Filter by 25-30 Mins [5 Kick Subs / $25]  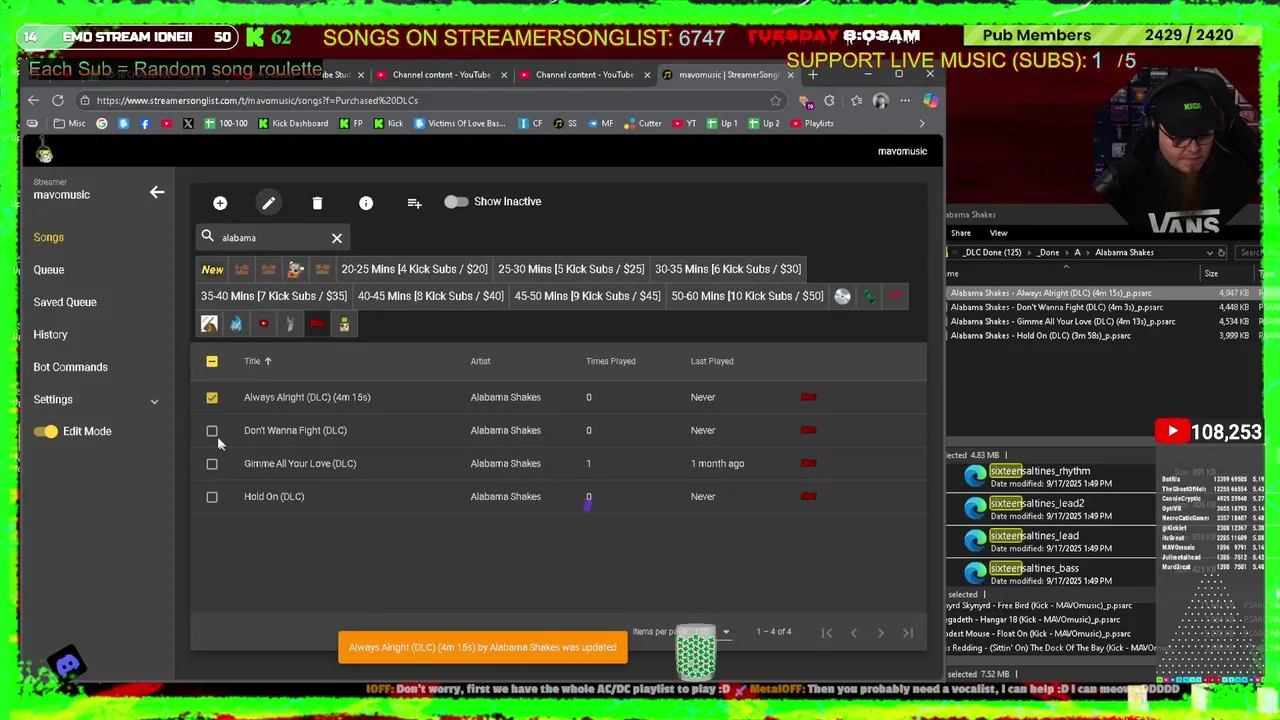[571, 269]
